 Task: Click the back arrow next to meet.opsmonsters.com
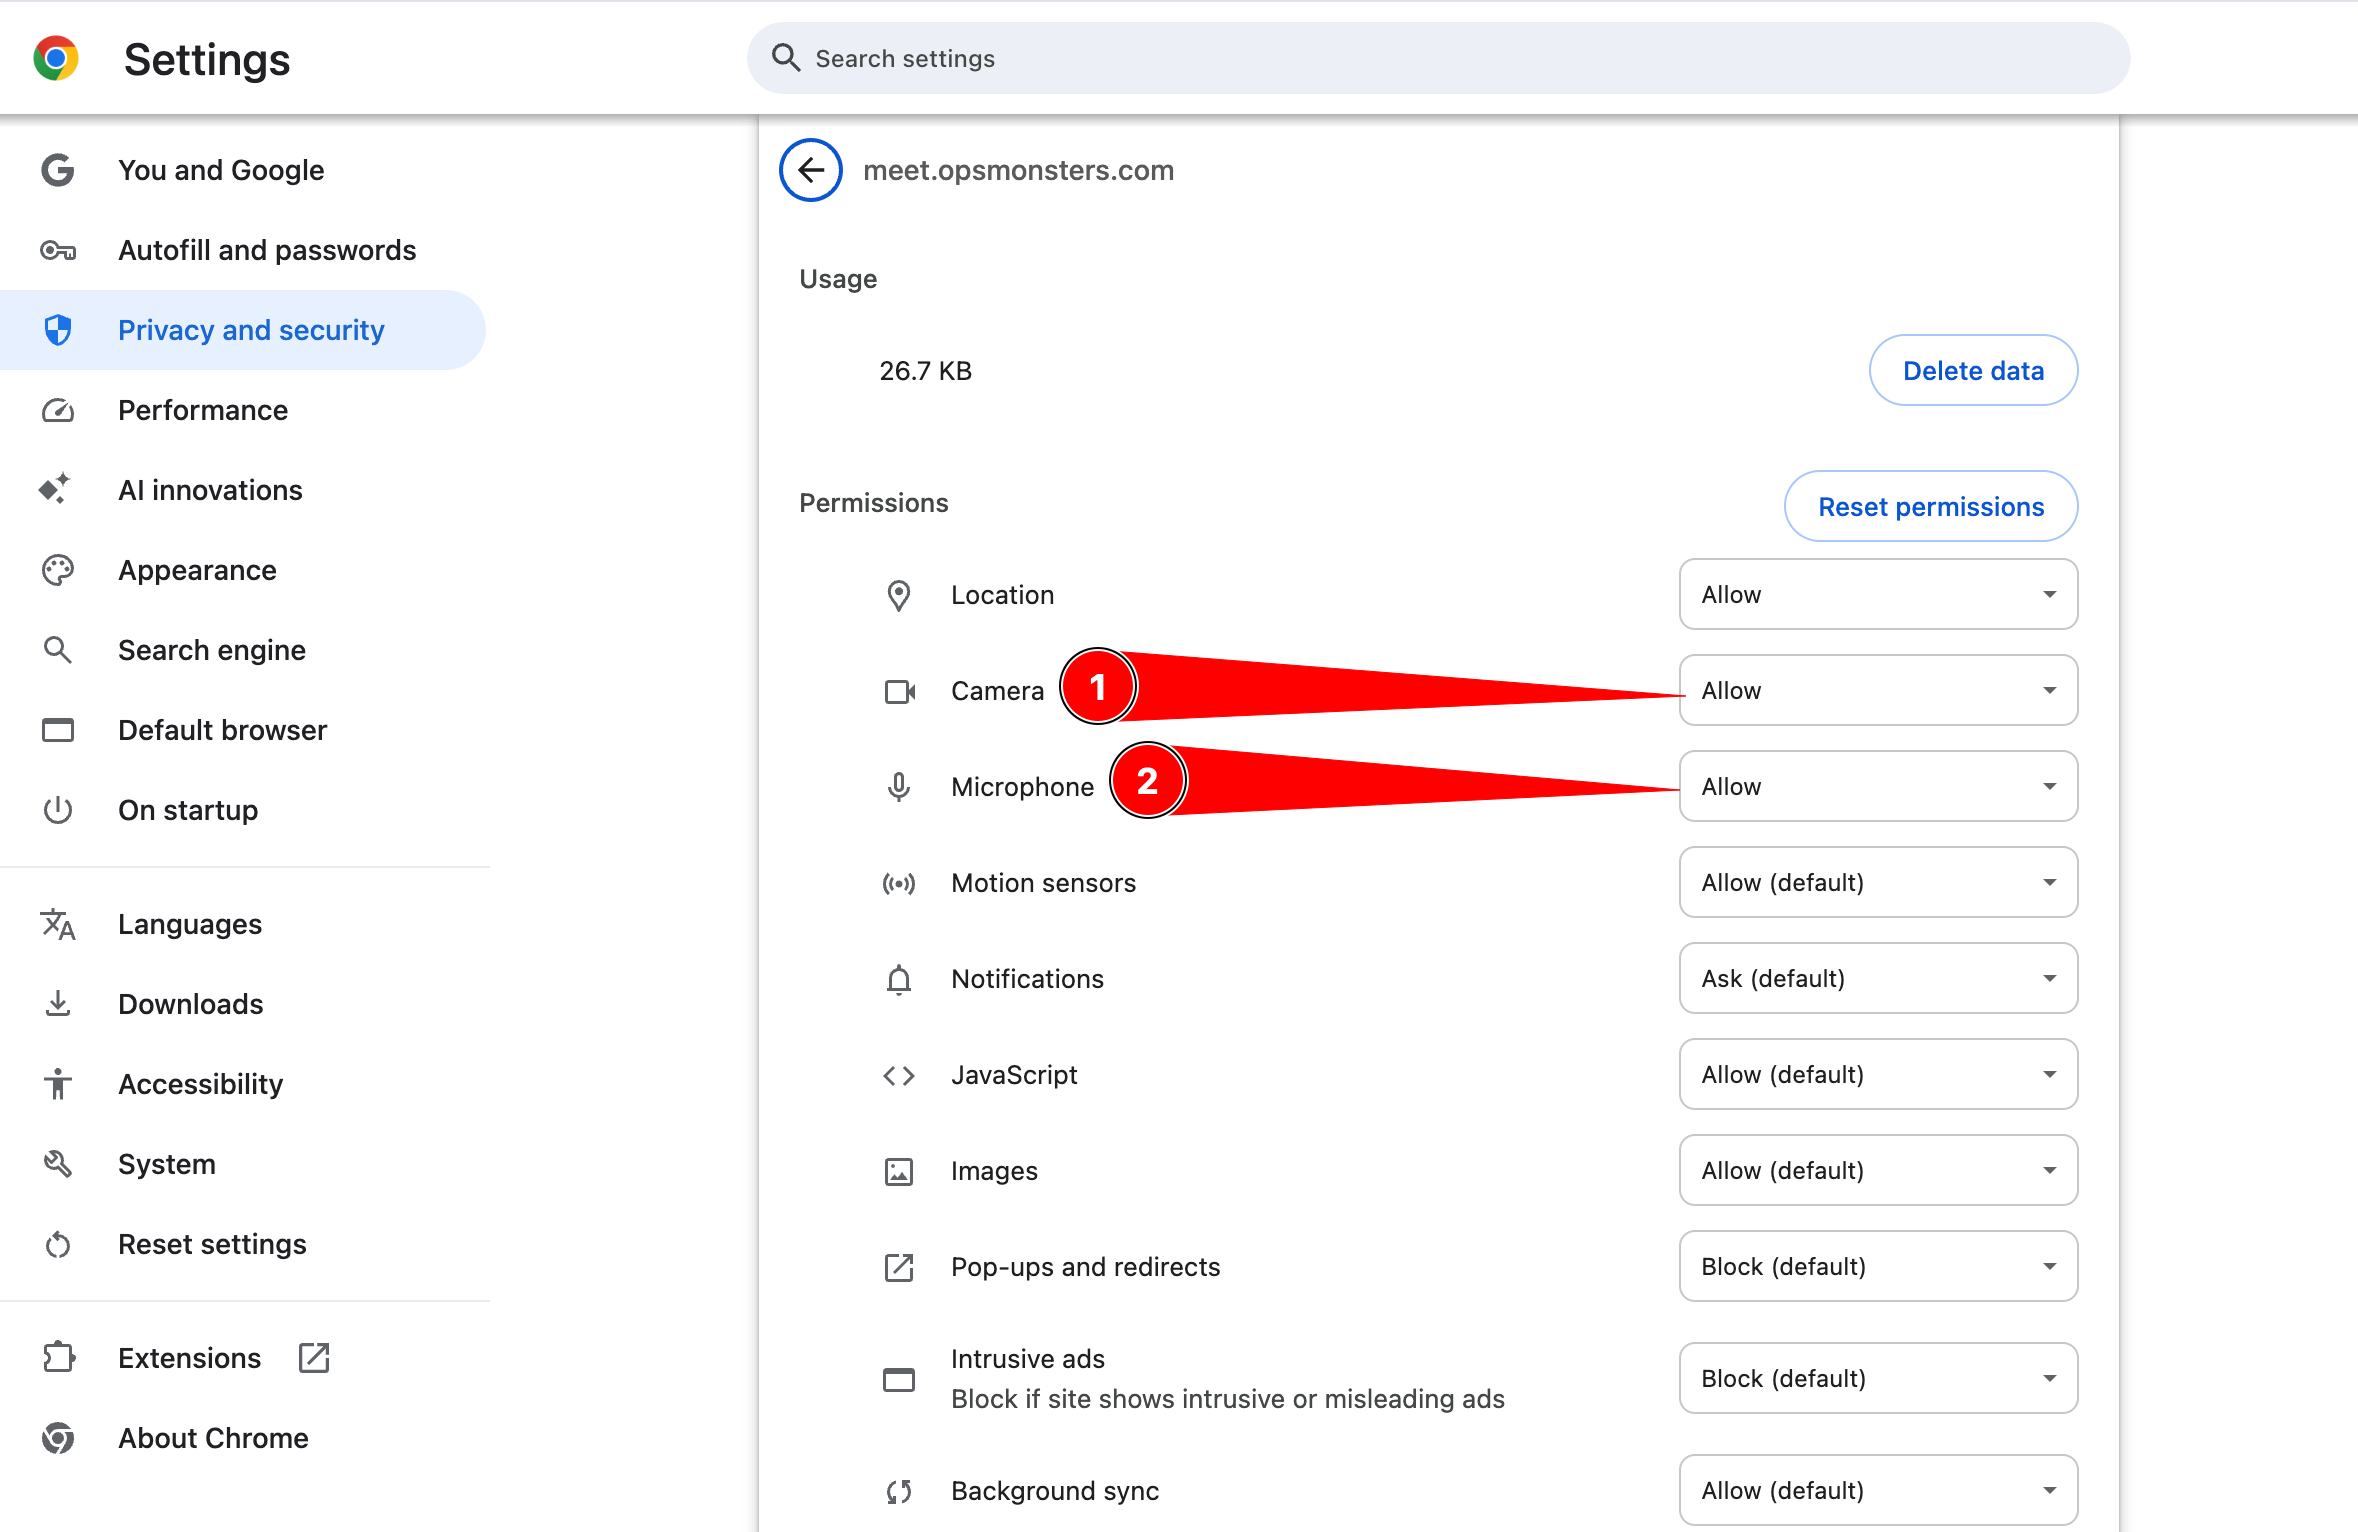[810, 170]
